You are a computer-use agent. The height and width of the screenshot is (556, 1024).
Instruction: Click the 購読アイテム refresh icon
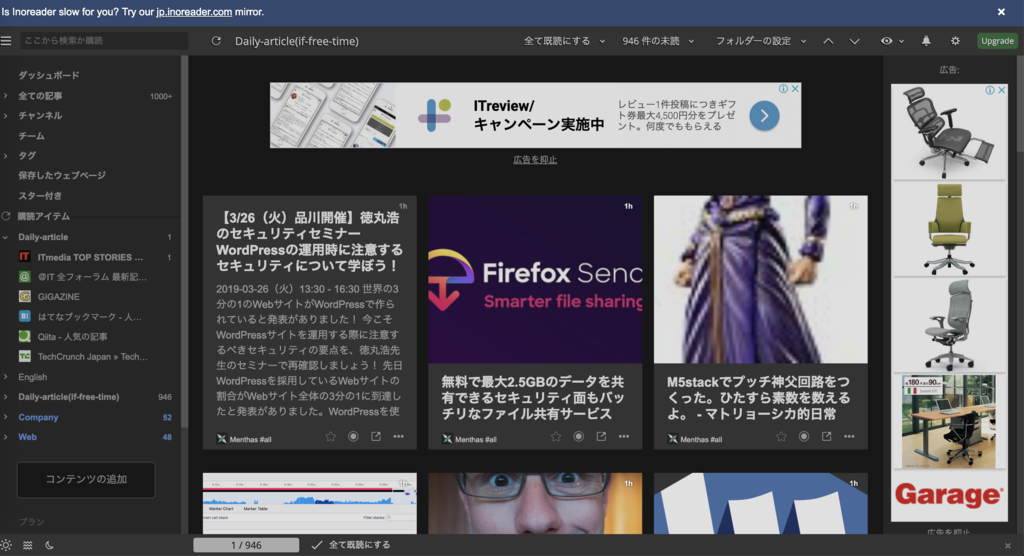(6, 216)
